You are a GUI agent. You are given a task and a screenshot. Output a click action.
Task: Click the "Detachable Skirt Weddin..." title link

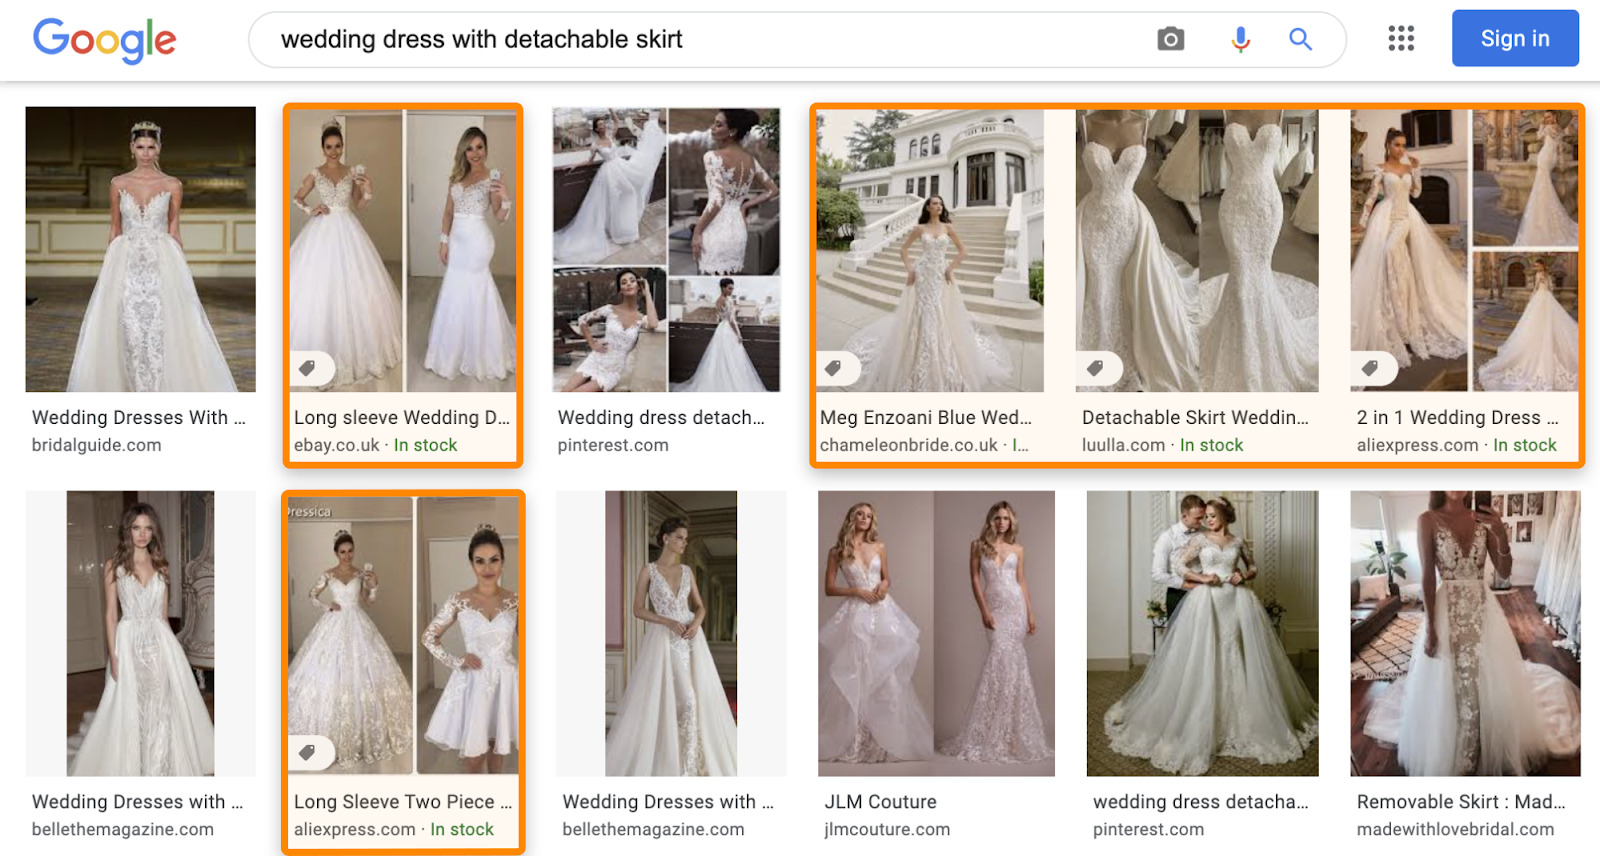pos(1194,418)
